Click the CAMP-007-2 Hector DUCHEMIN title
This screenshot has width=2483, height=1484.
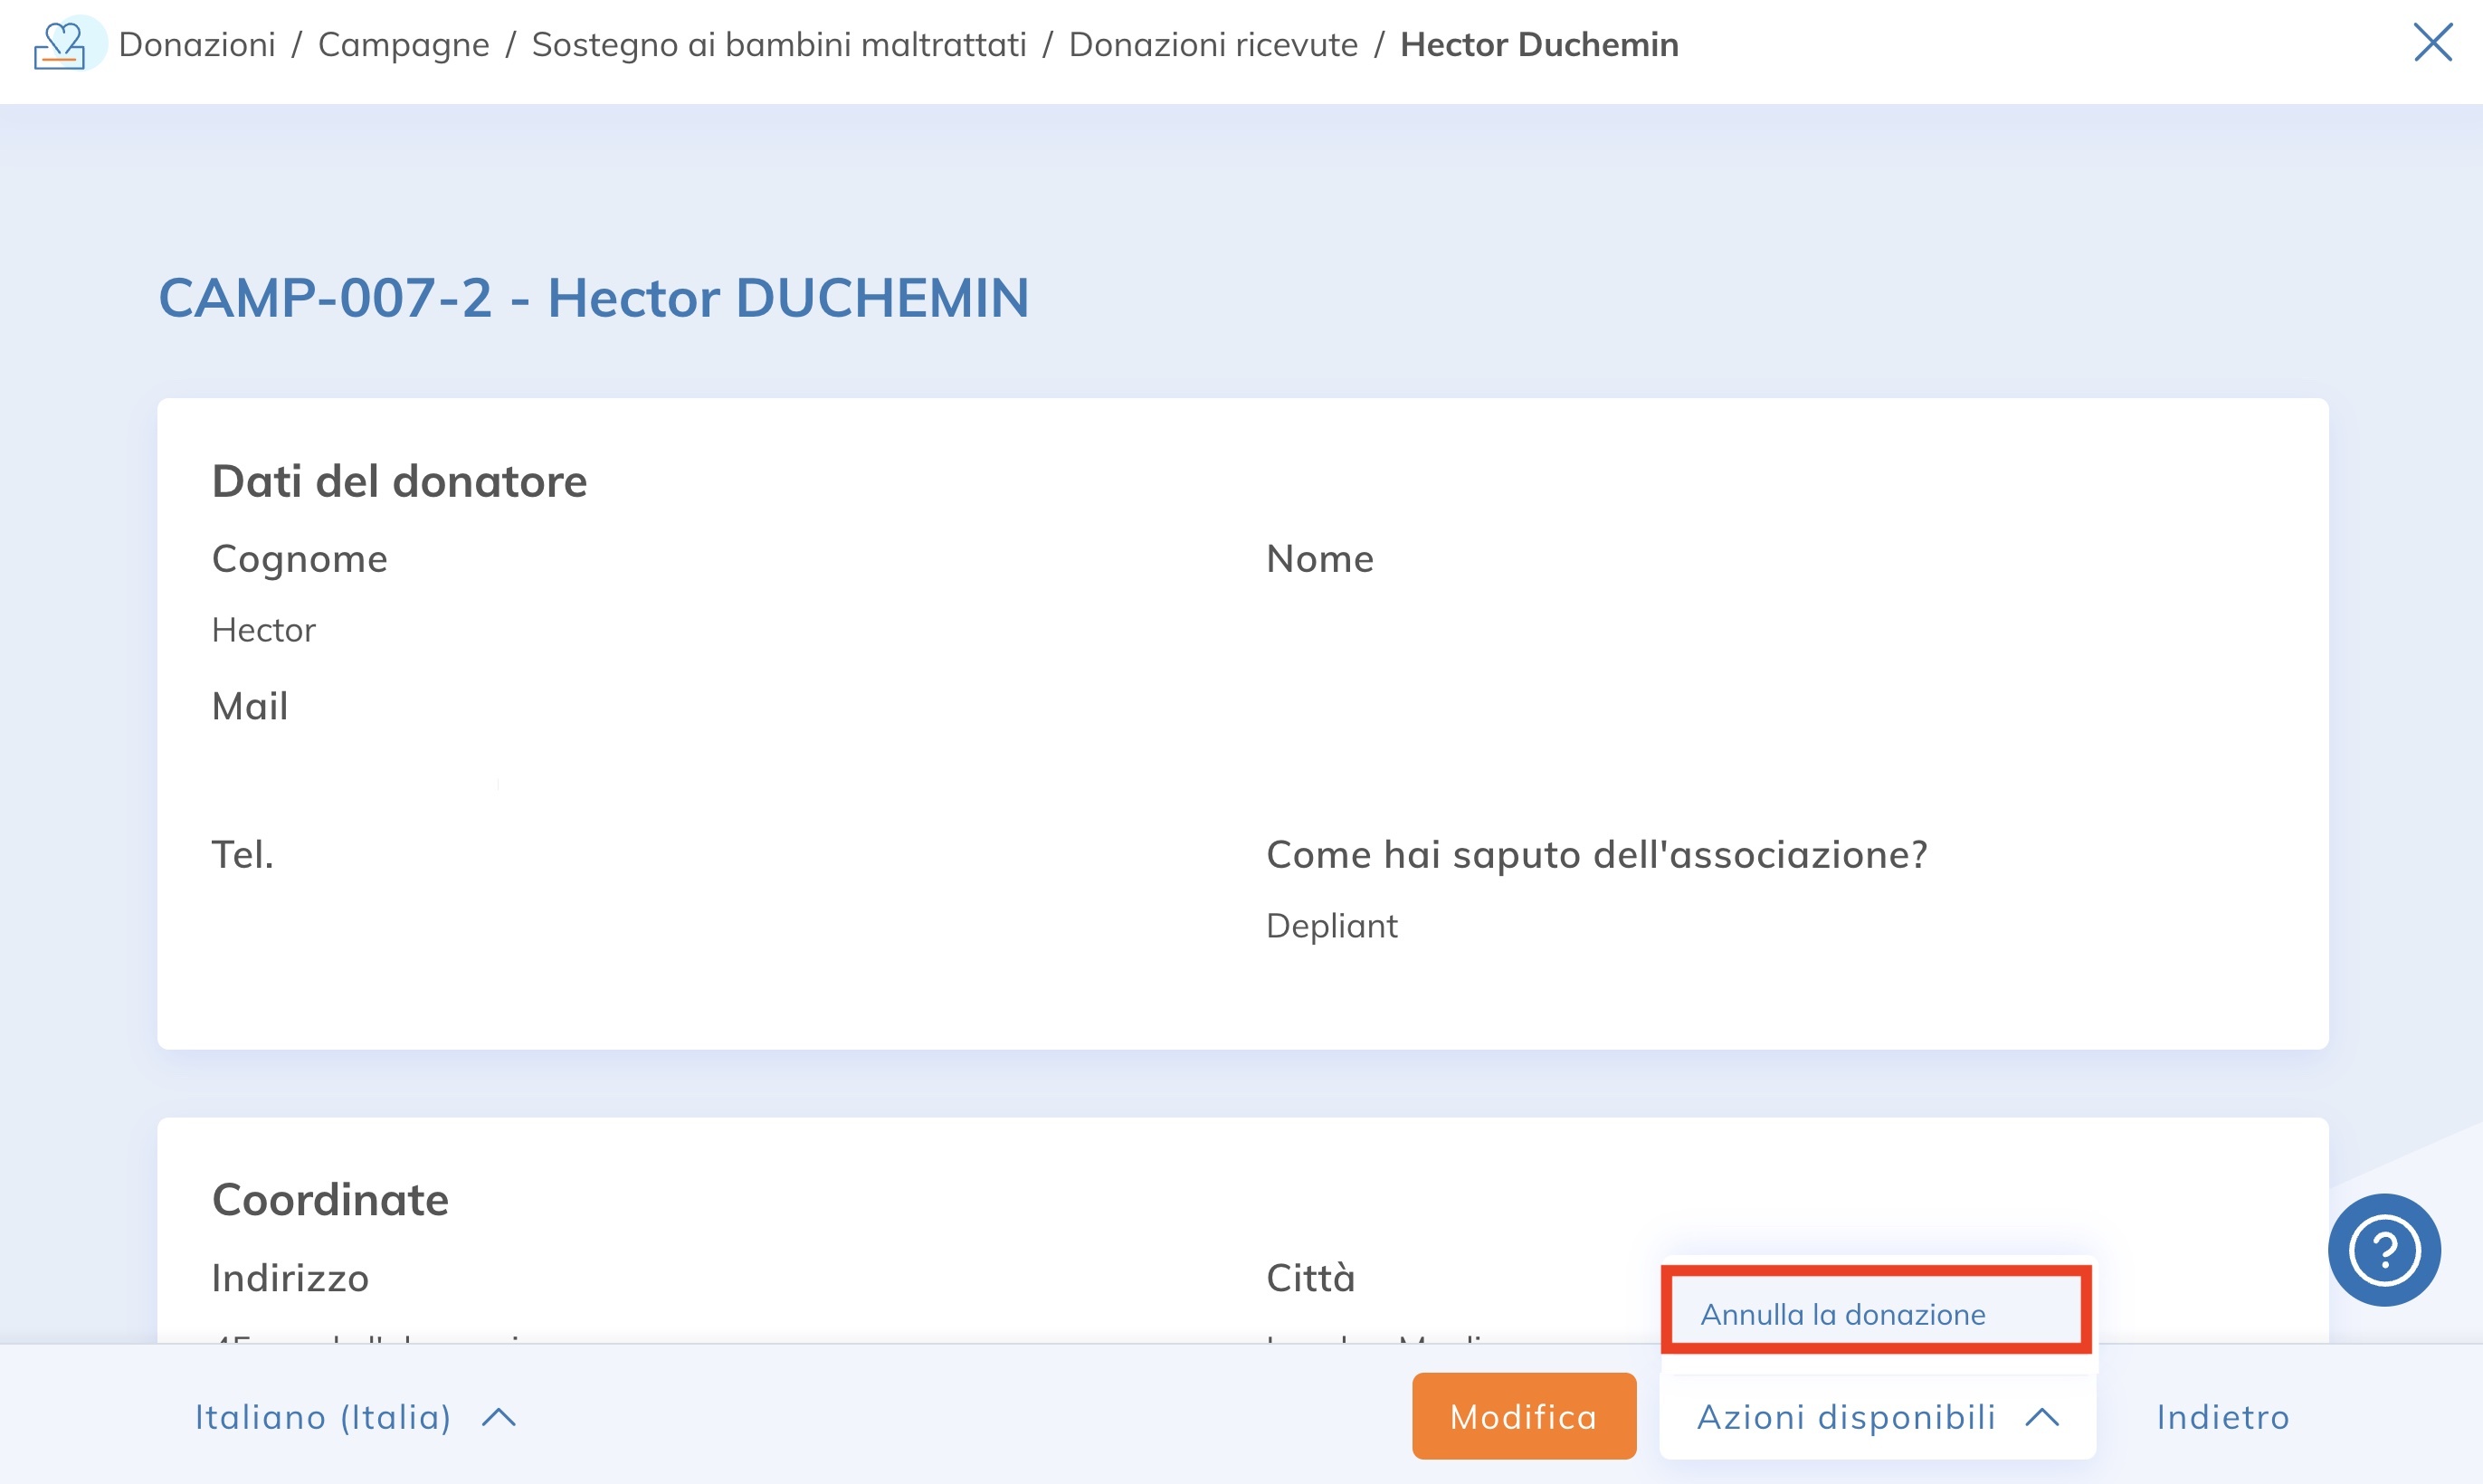pos(593,298)
